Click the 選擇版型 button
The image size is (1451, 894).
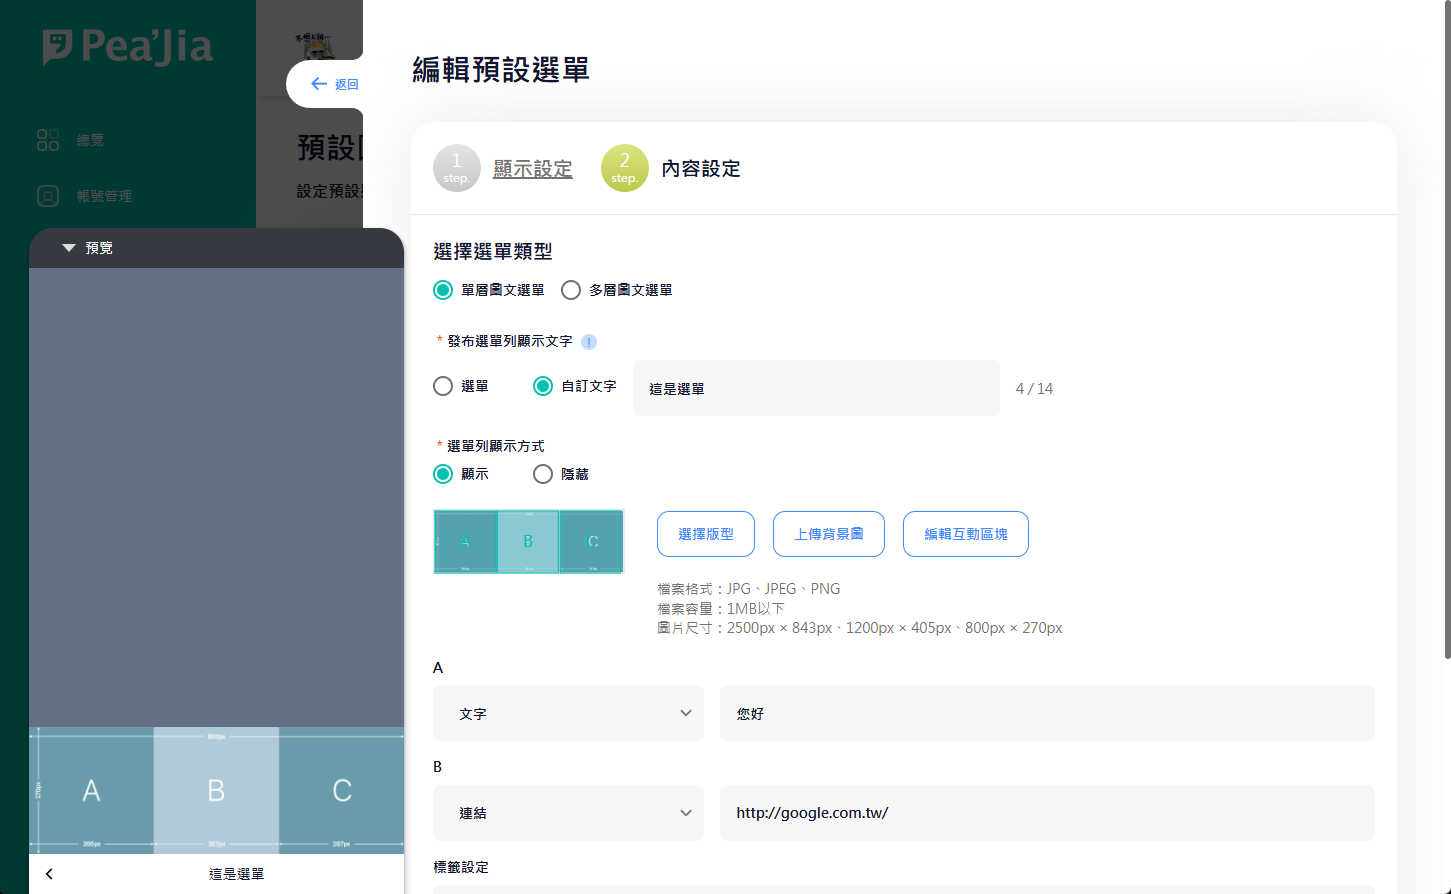pyautogui.click(x=705, y=534)
